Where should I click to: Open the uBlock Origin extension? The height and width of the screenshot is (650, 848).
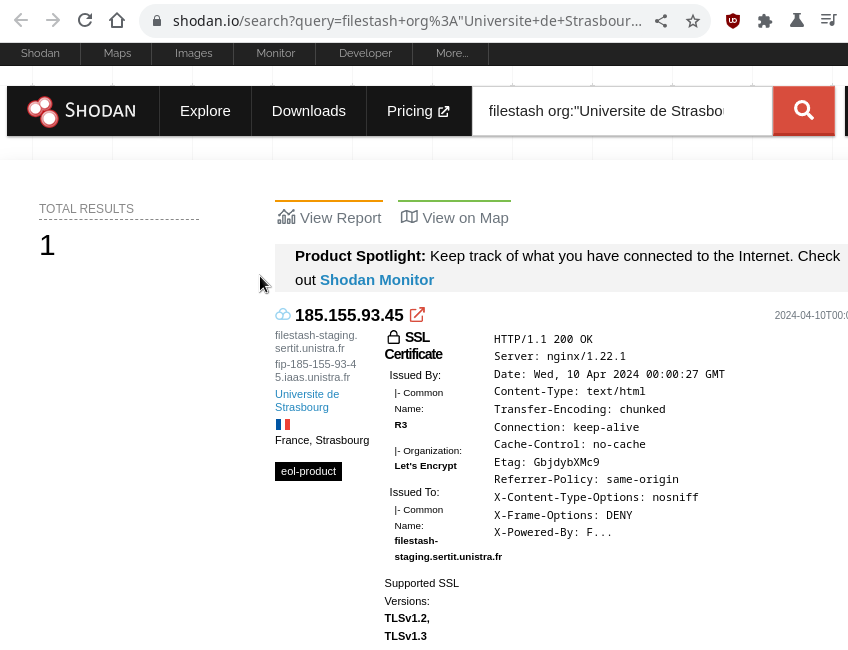coord(733,21)
